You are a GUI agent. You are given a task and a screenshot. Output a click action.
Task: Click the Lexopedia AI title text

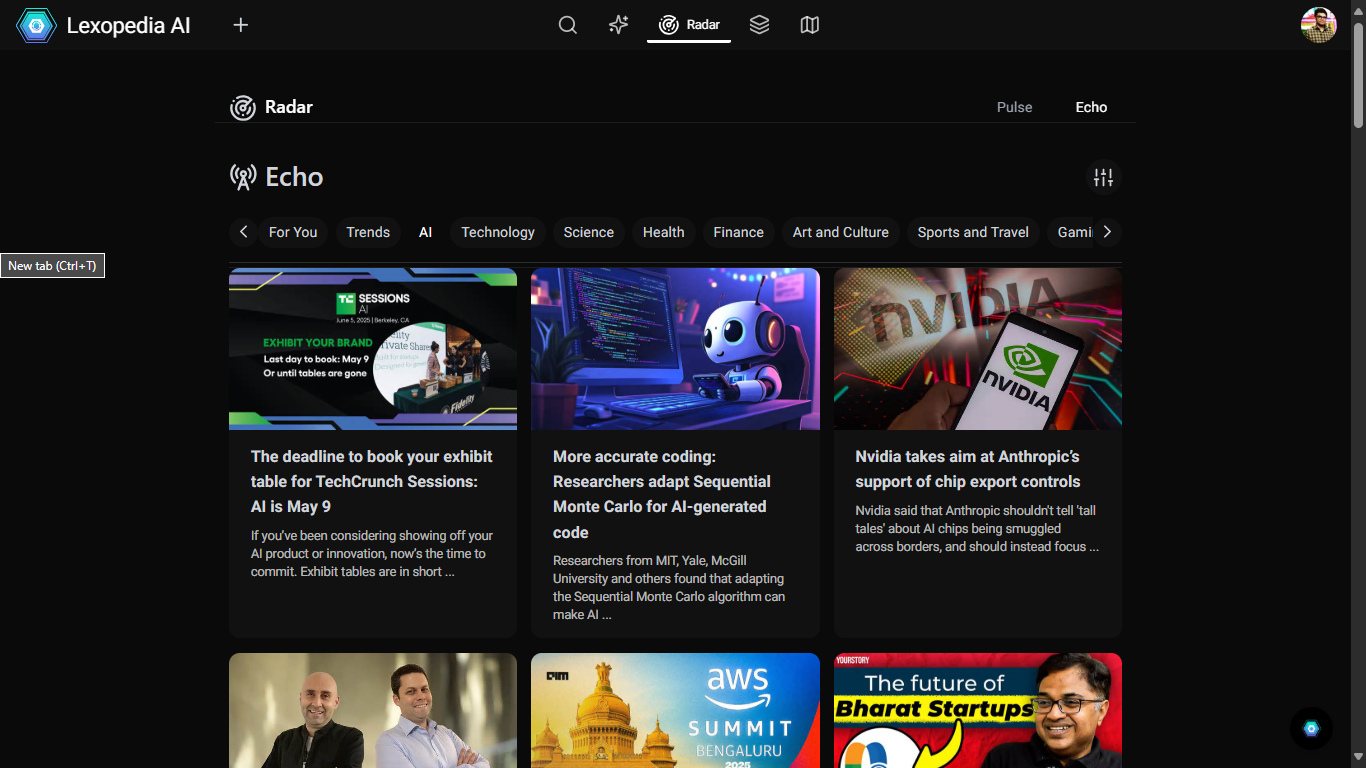[x=128, y=26]
